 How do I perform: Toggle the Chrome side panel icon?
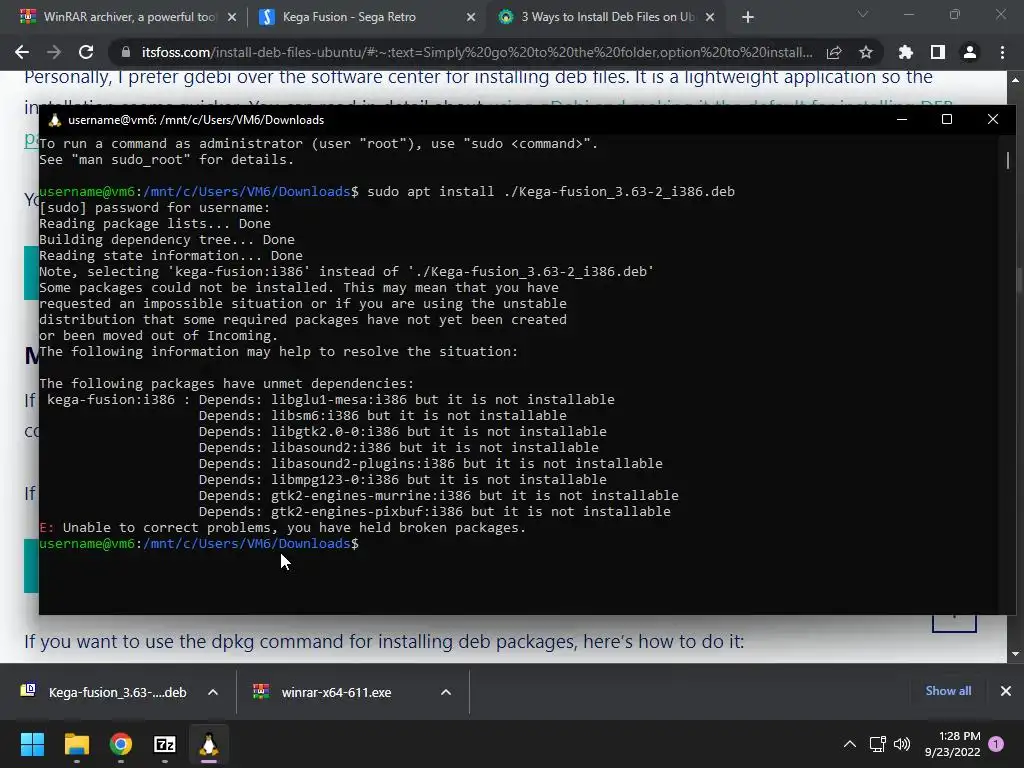click(937, 52)
